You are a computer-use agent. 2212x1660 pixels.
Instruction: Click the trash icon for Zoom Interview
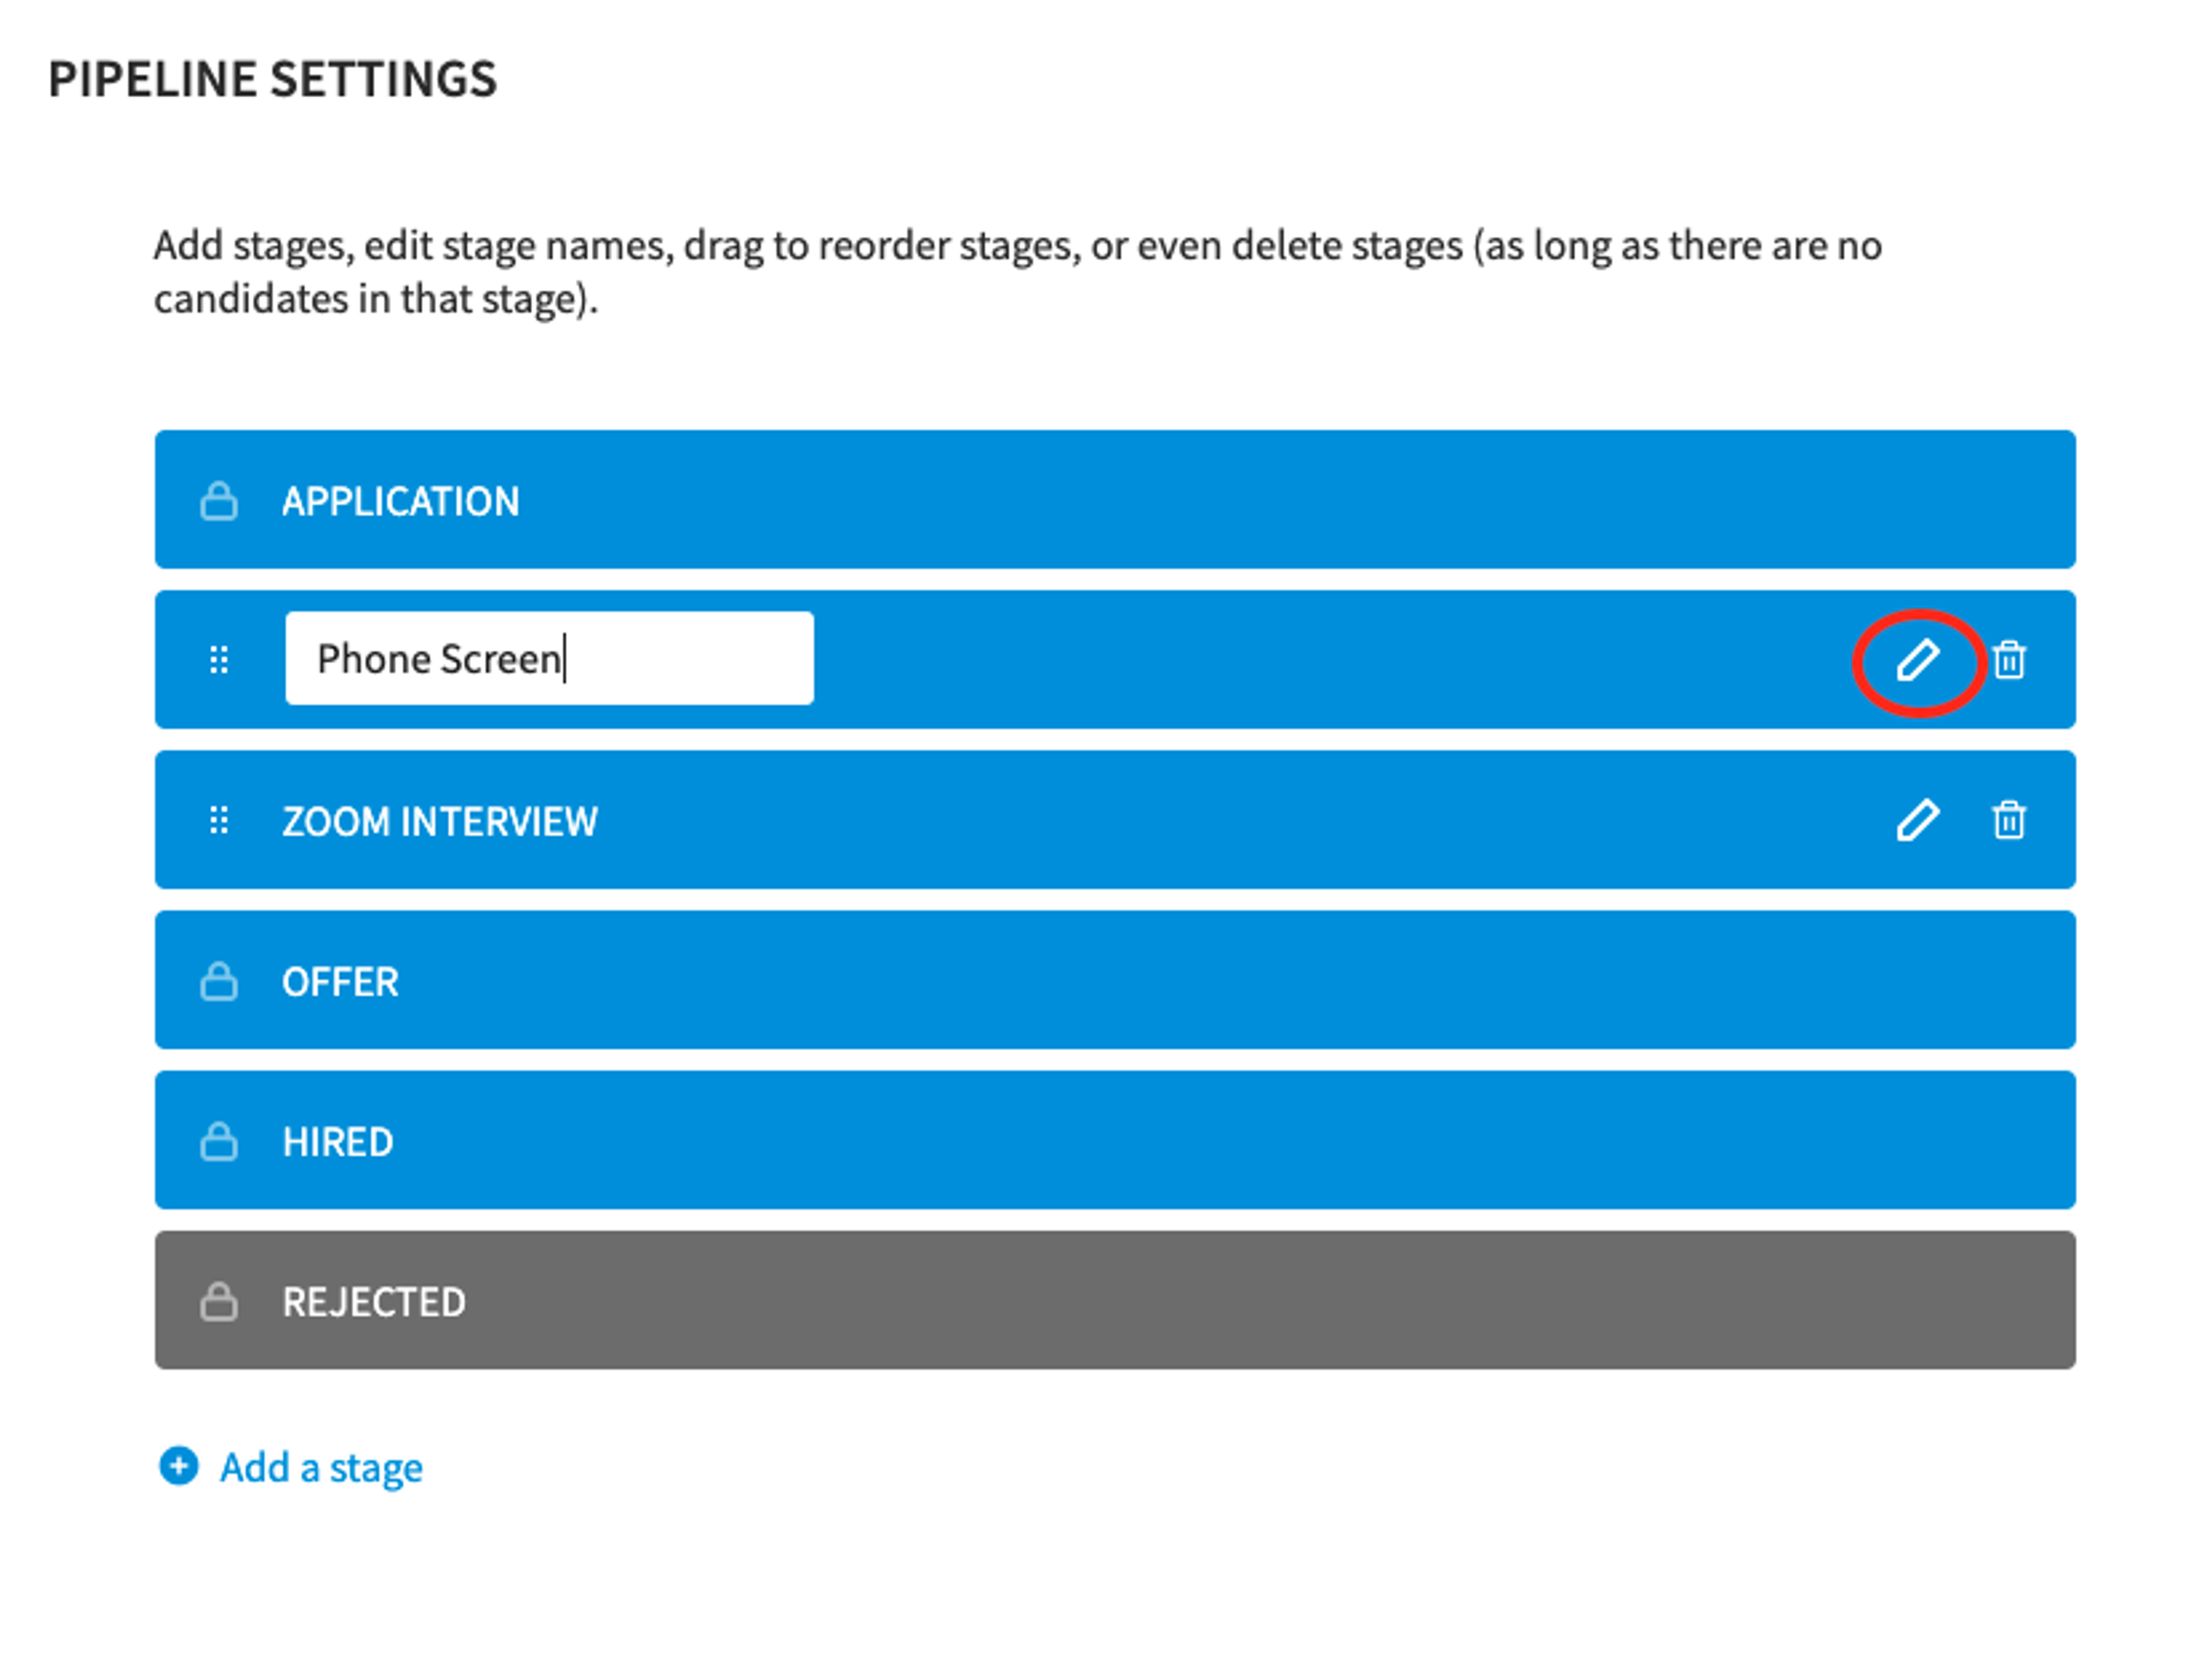(x=2008, y=820)
